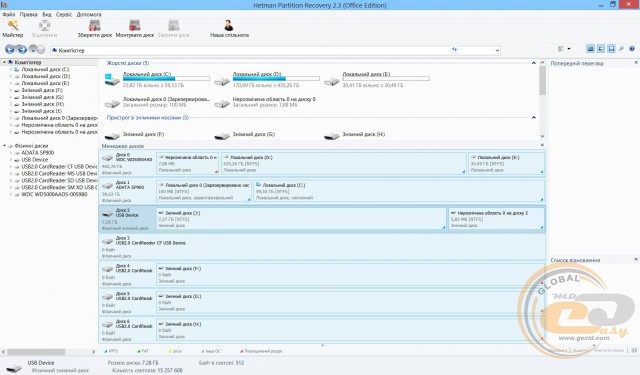The height and width of the screenshot is (375, 640).
Task: Toggle the preview pane toolbar icon
Action: [590, 49]
